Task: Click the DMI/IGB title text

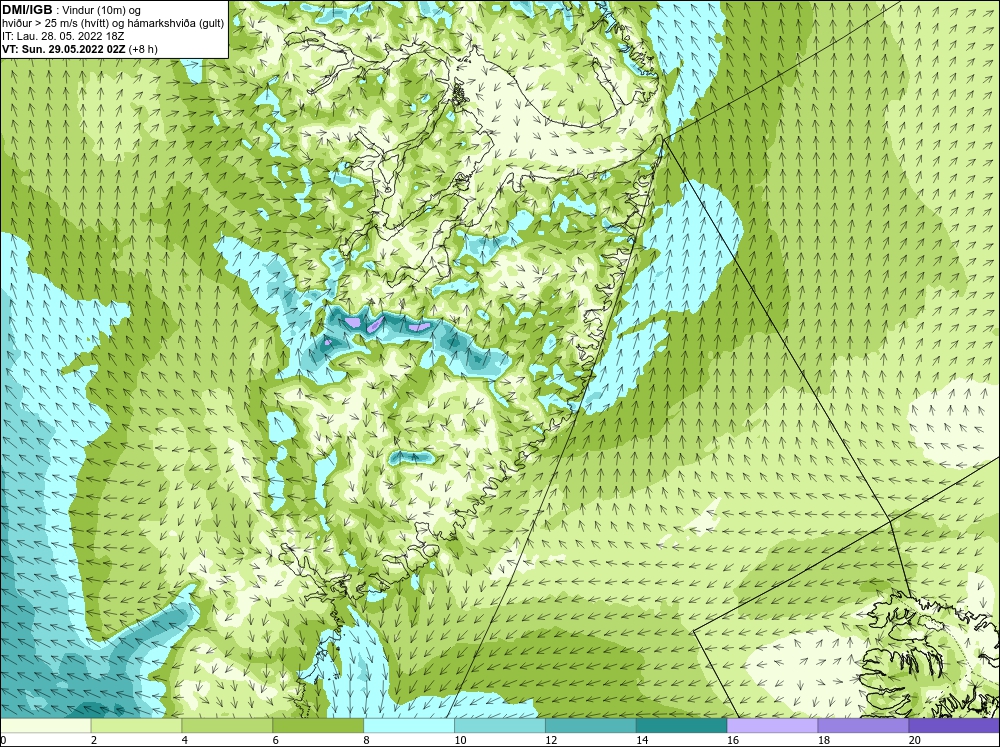Action: [x=27, y=10]
